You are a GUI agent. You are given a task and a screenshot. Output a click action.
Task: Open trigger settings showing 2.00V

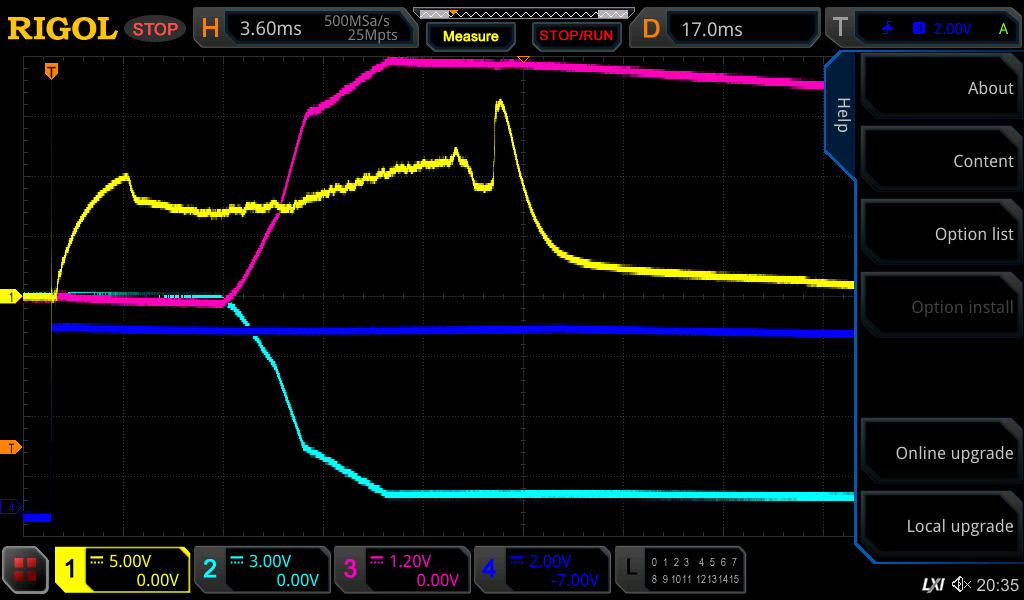(923, 29)
